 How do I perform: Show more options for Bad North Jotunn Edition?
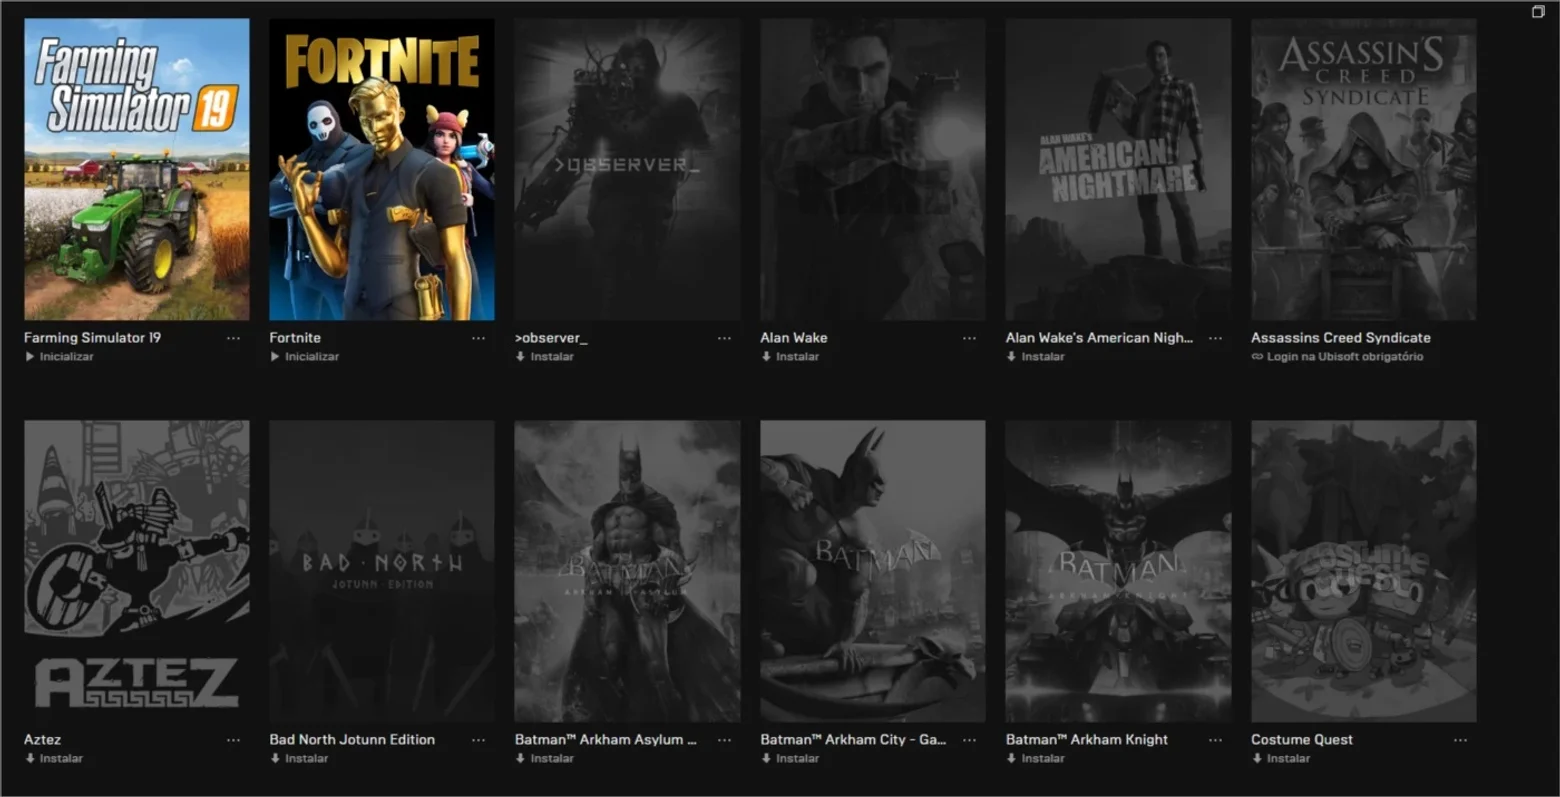[x=478, y=740]
